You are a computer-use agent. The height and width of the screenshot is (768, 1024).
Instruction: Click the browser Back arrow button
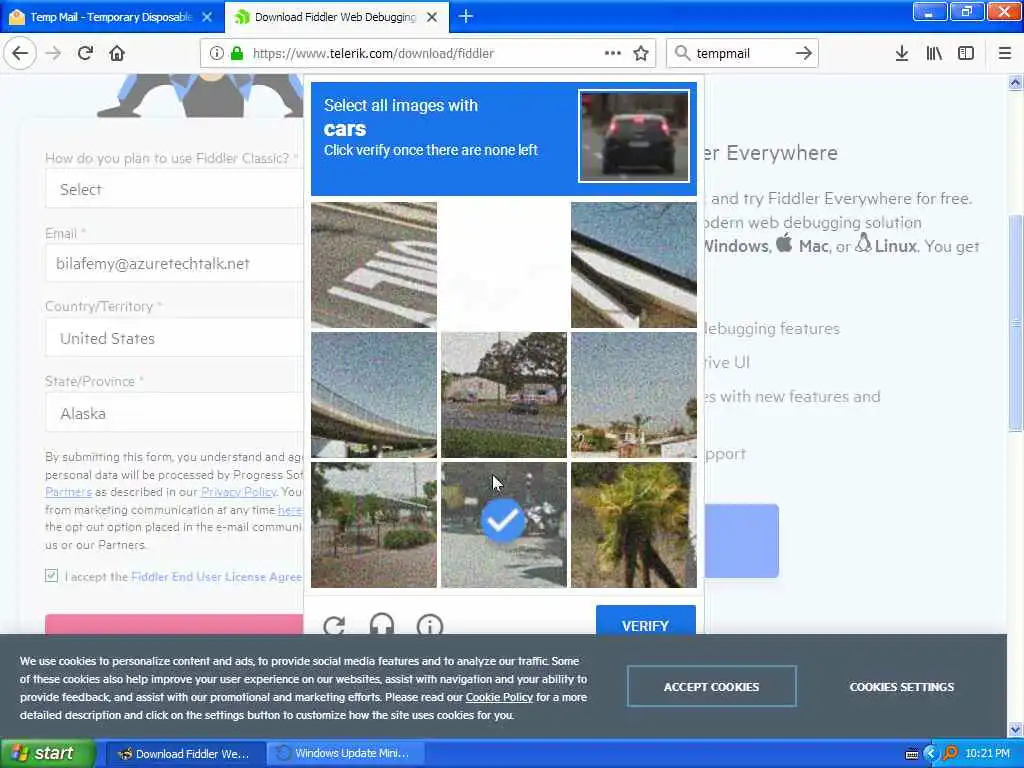coord(20,54)
